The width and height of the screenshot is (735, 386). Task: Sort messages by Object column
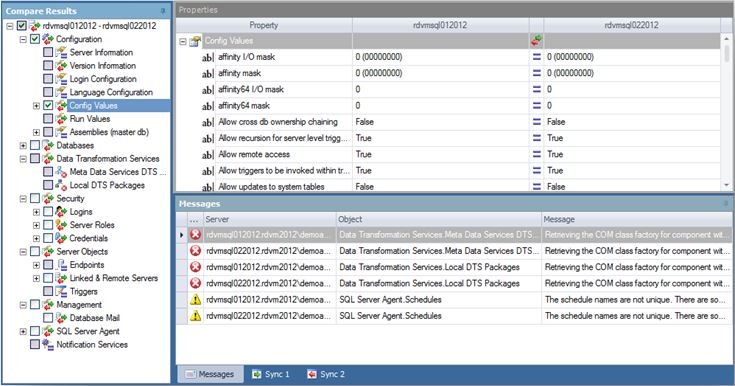[x=438, y=219]
